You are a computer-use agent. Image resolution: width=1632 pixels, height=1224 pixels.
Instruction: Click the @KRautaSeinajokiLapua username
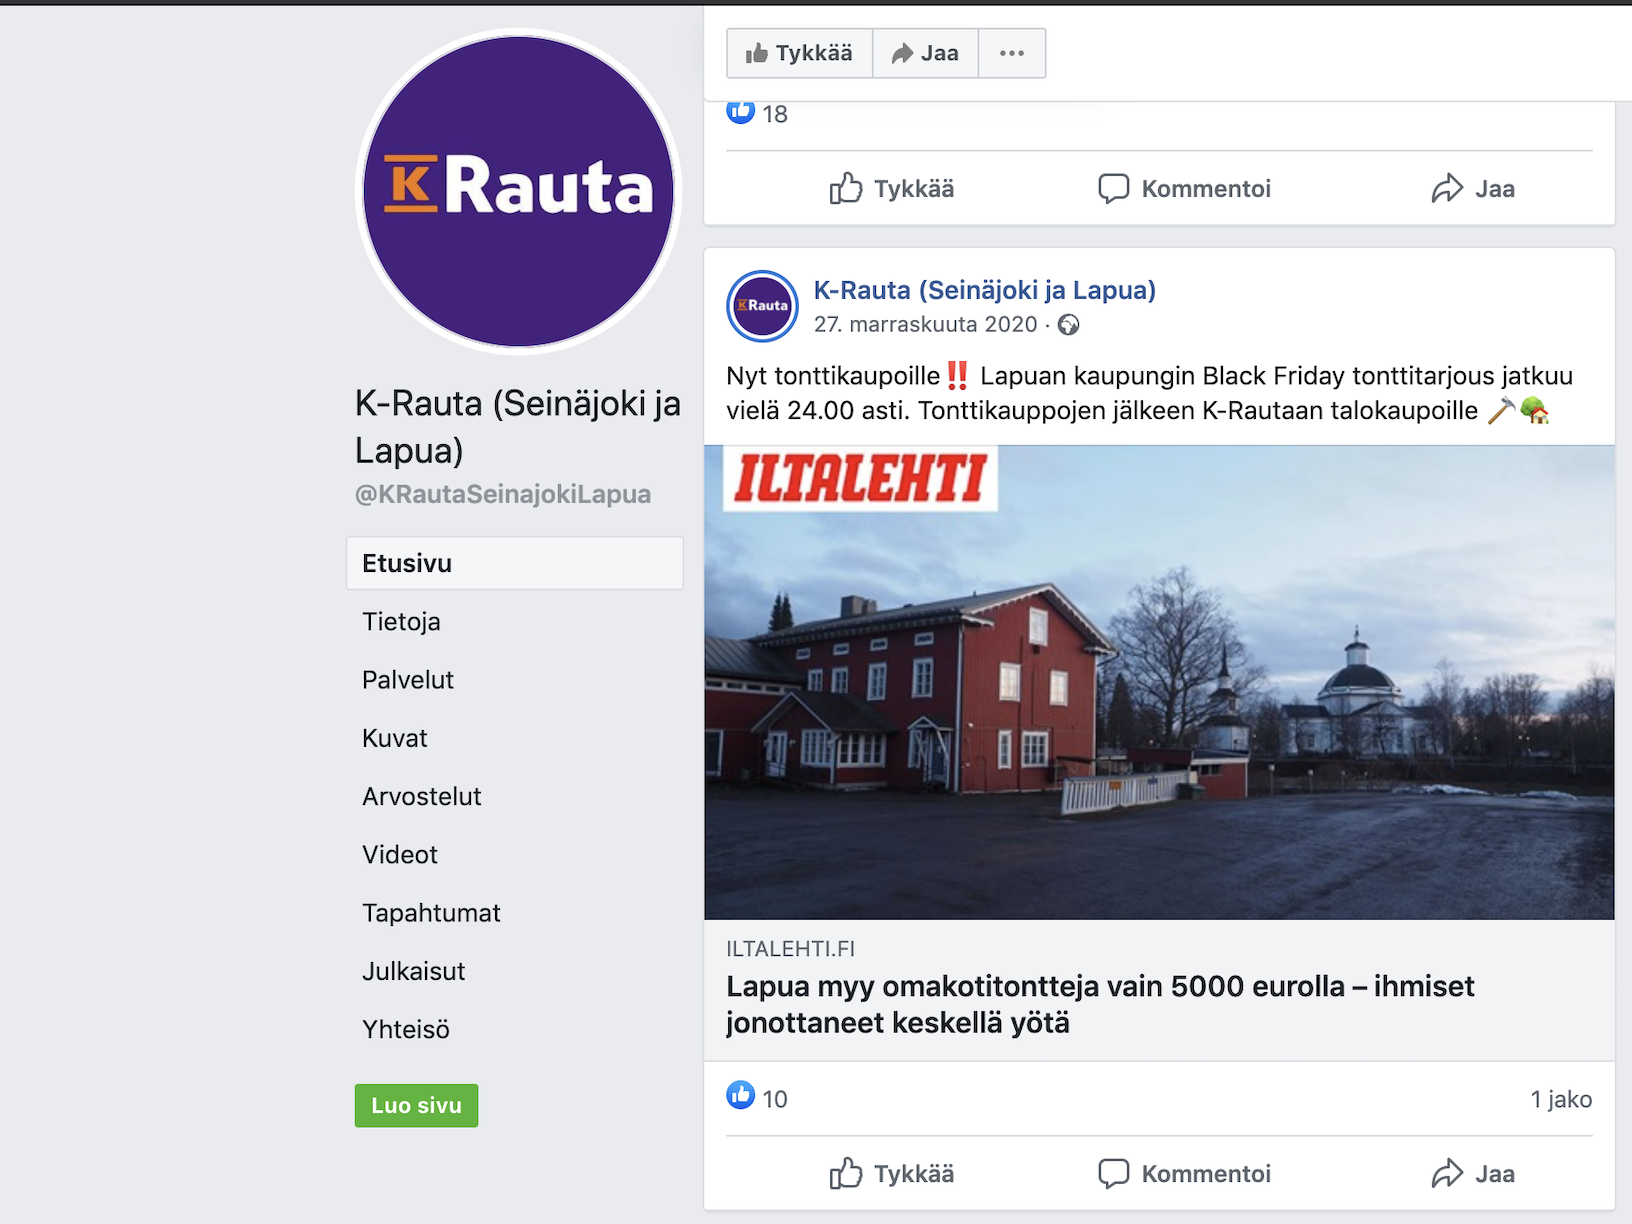[503, 494]
